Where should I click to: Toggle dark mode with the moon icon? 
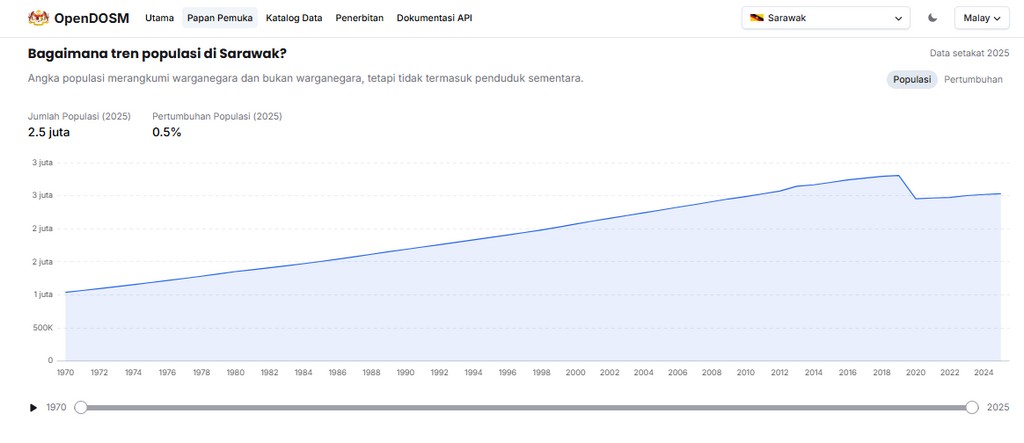coord(933,18)
